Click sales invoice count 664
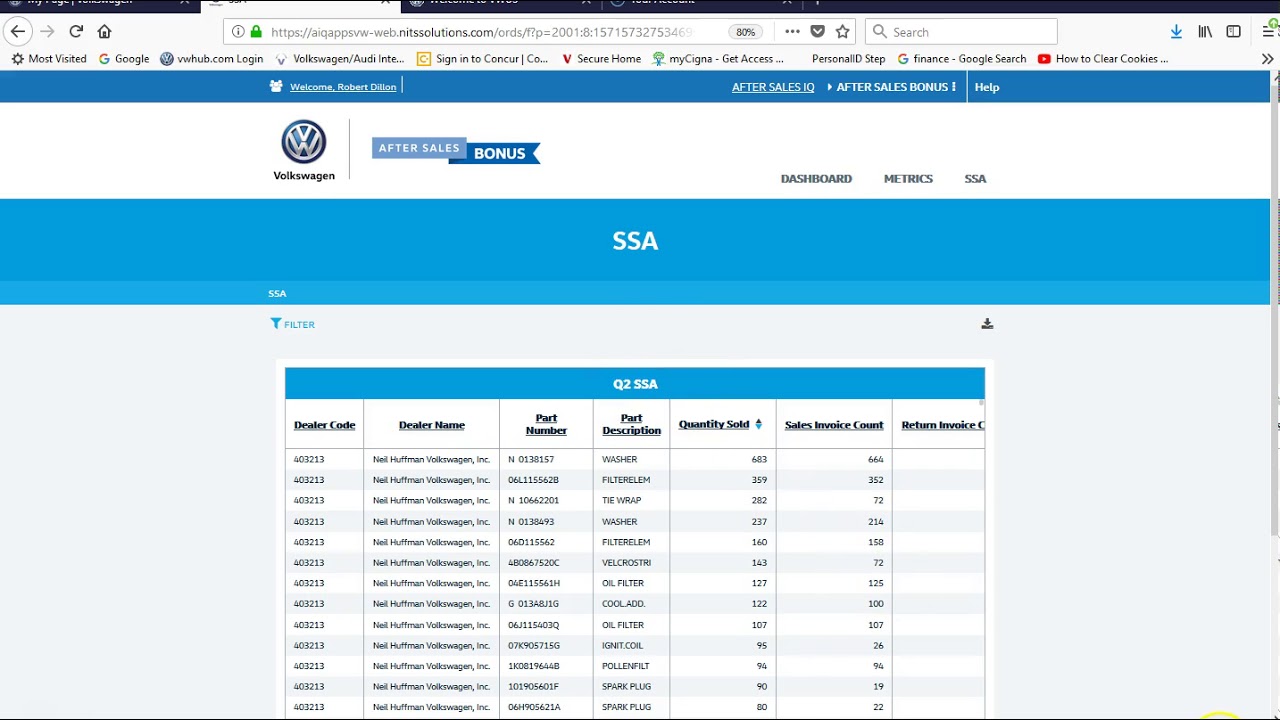The height and width of the screenshot is (720, 1280). [x=876, y=460]
